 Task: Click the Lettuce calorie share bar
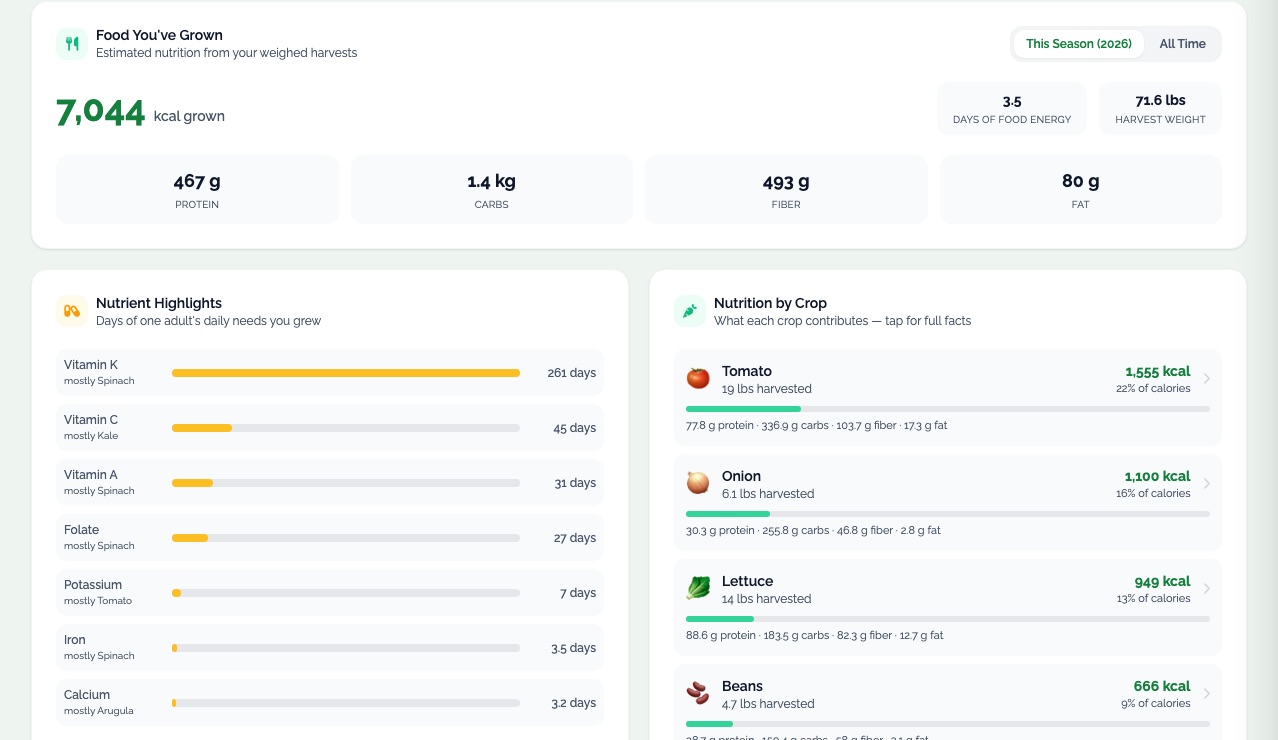coord(948,619)
